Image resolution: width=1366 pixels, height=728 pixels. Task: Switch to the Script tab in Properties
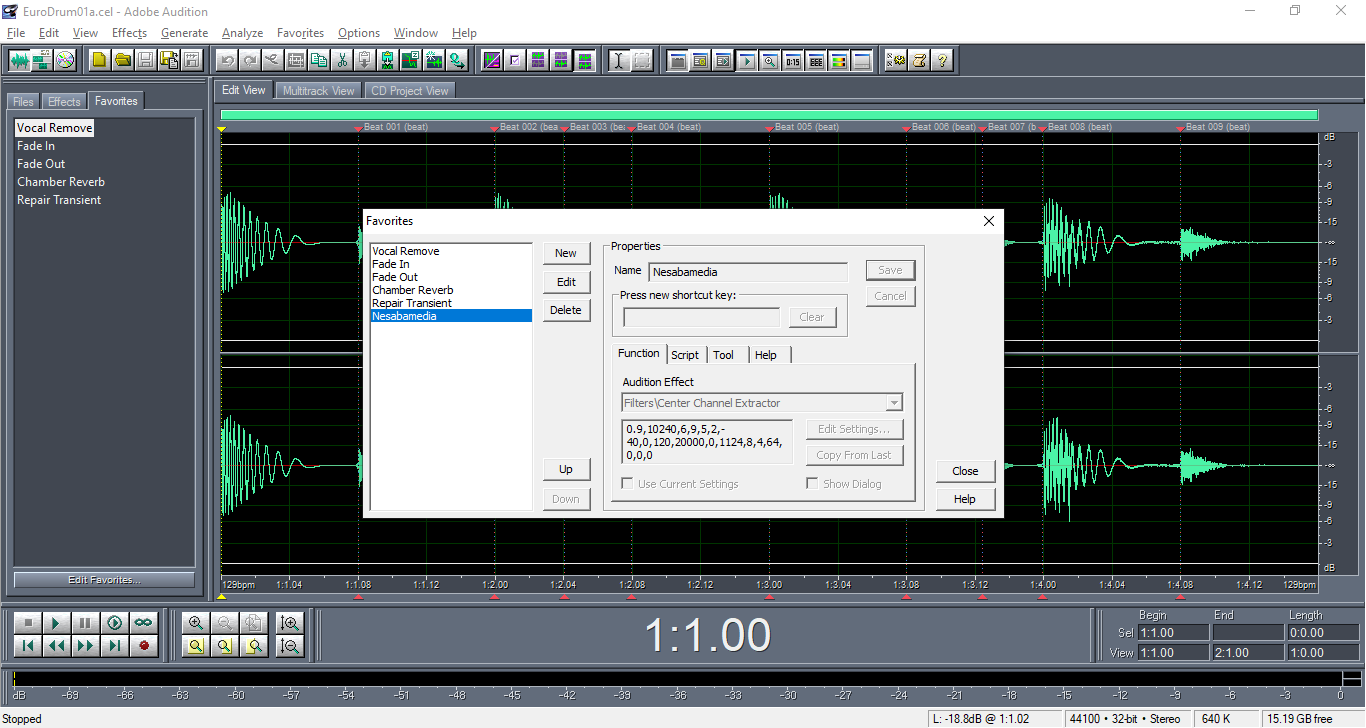click(x=685, y=355)
